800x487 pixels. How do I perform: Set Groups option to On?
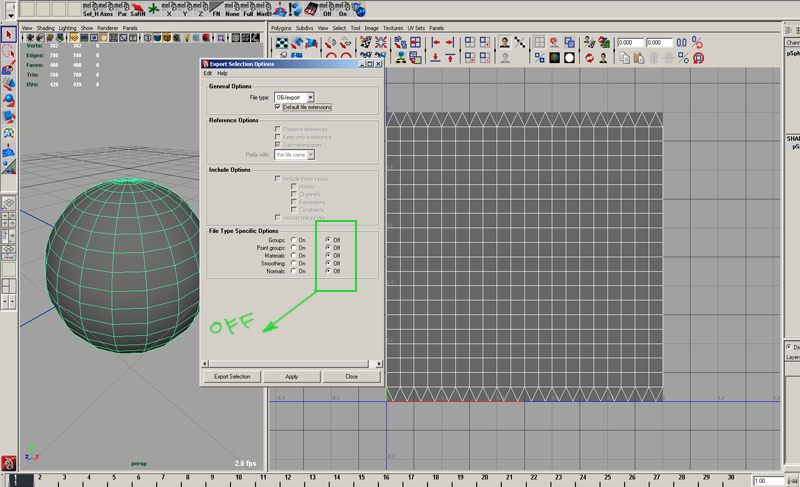coord(293,241)
